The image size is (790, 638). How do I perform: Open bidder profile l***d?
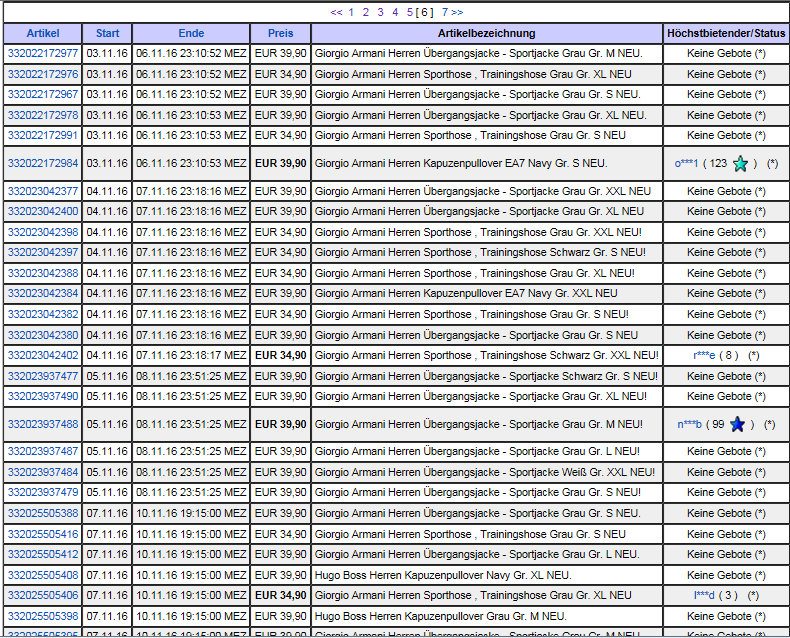[704, 595]
